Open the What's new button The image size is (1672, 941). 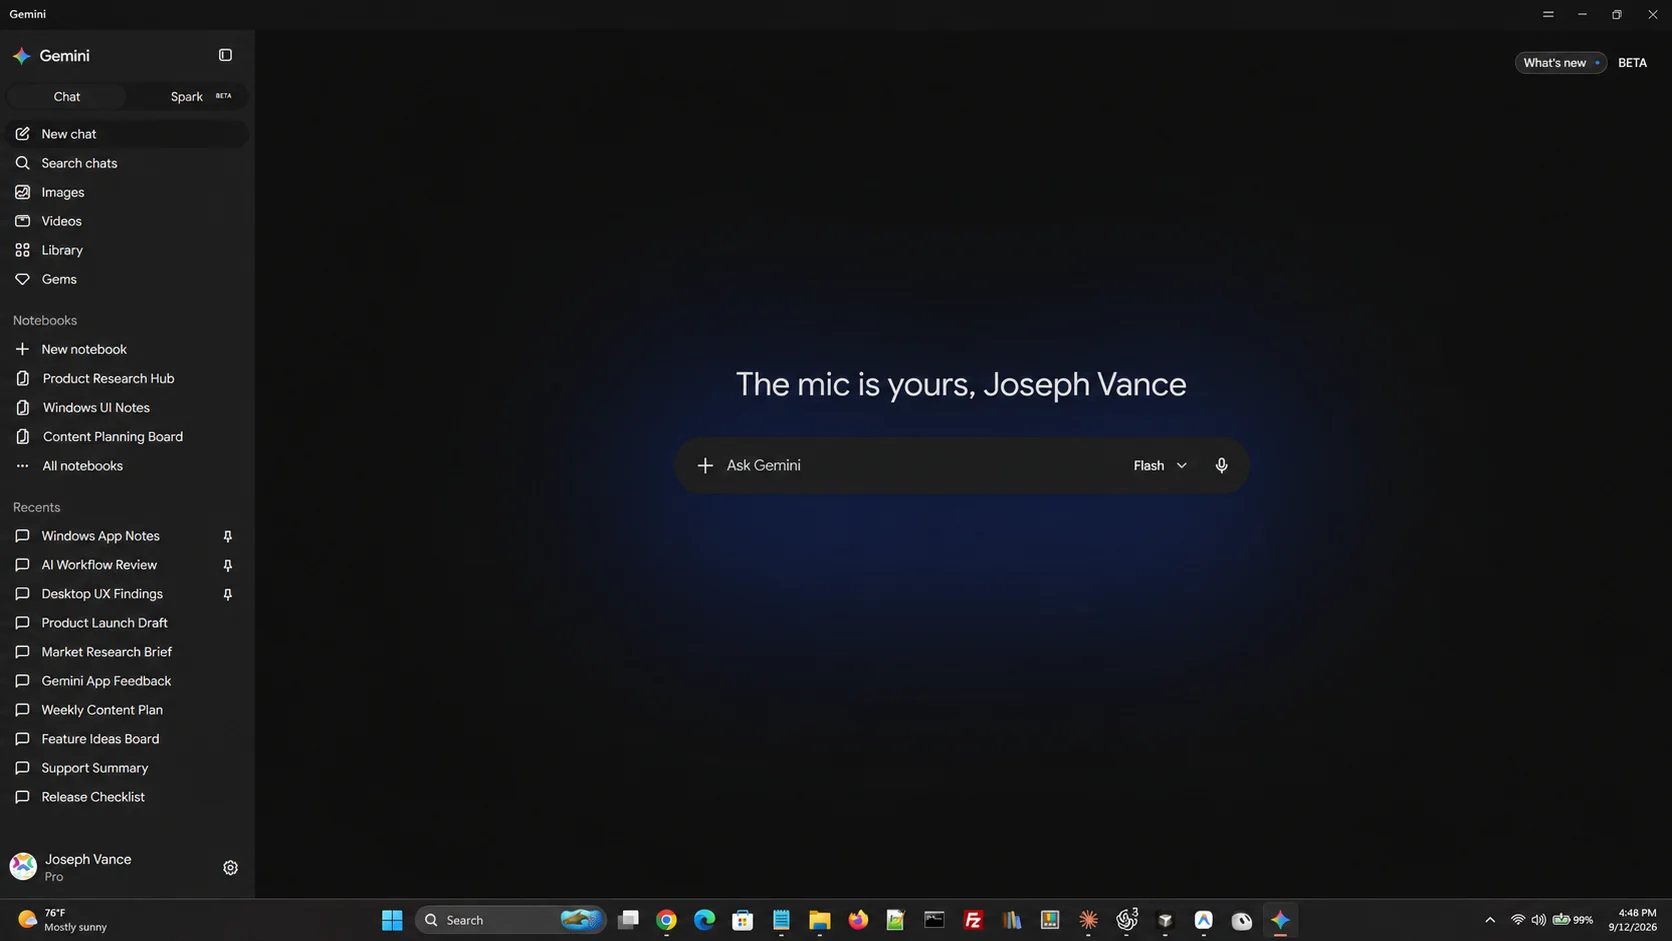1561,62
